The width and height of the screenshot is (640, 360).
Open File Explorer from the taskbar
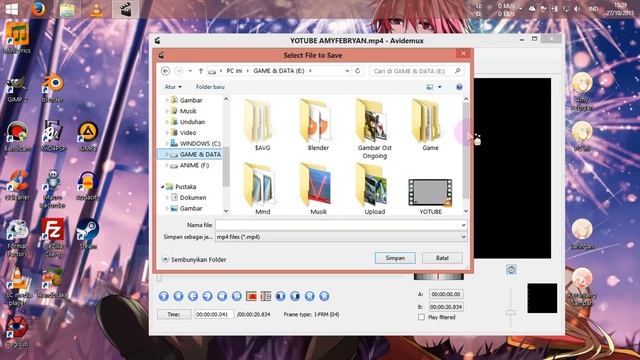67,9
